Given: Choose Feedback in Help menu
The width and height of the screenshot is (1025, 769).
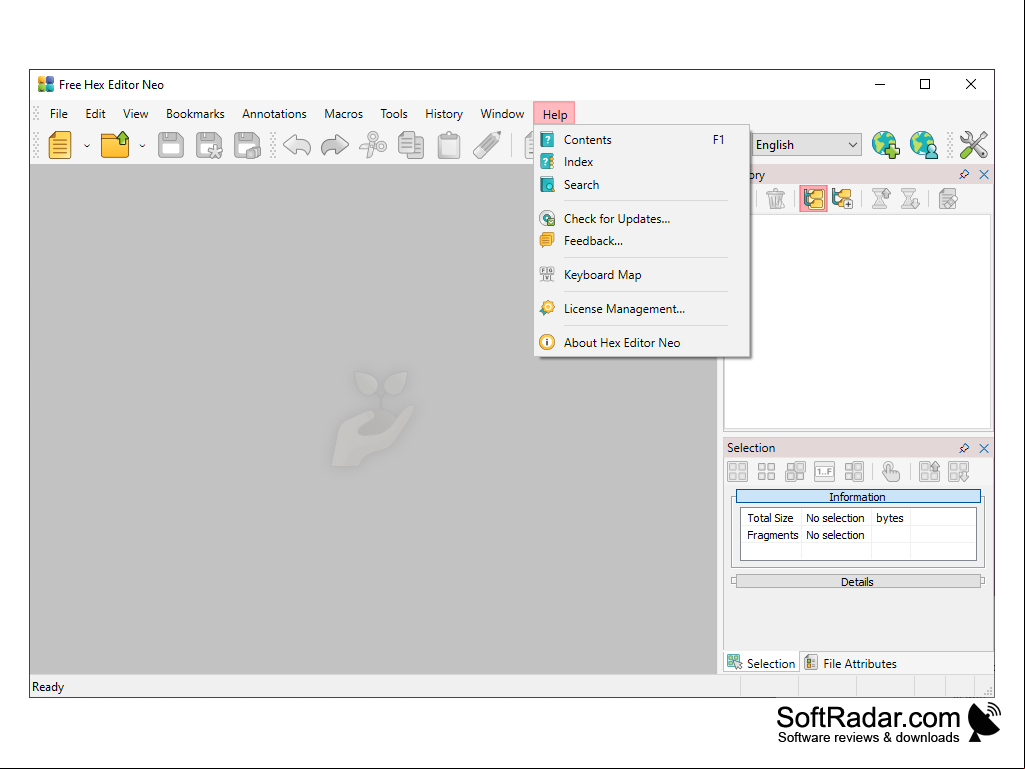Looking at the screenshot, I should pos(642,241).
